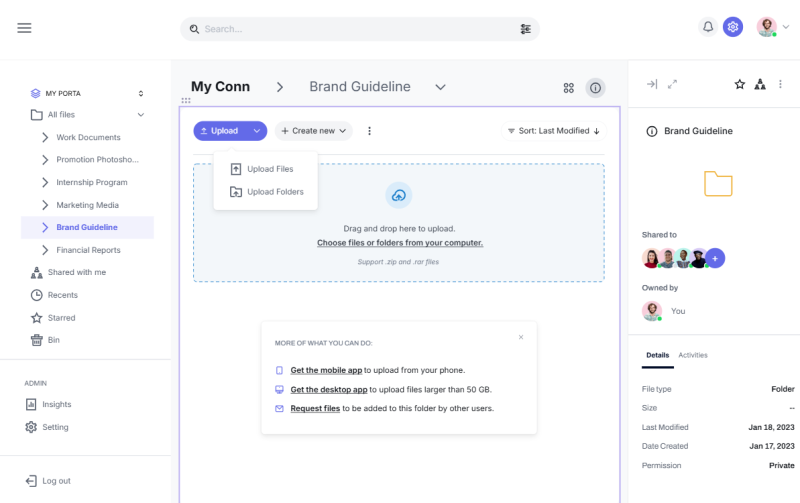Open Sort: Last Modified dropdown
The image size is (800, 503).
tap(553, 131)
